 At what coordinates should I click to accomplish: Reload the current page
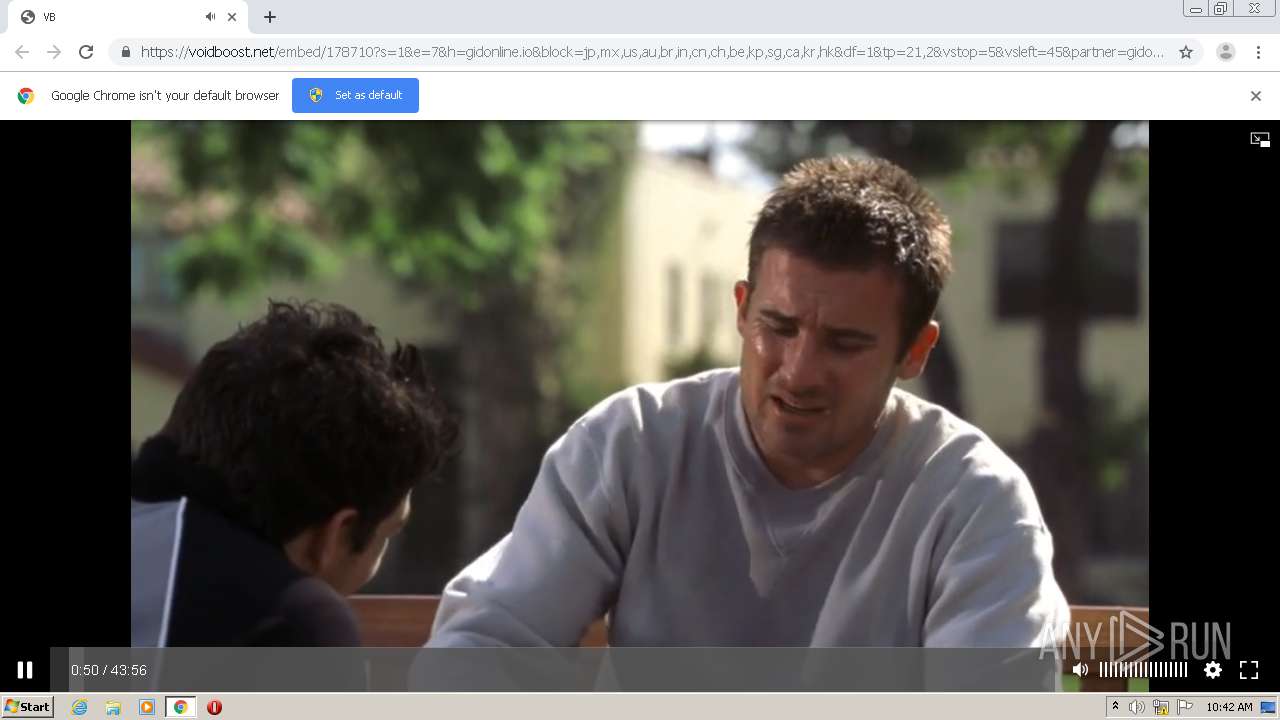point(86,52)
